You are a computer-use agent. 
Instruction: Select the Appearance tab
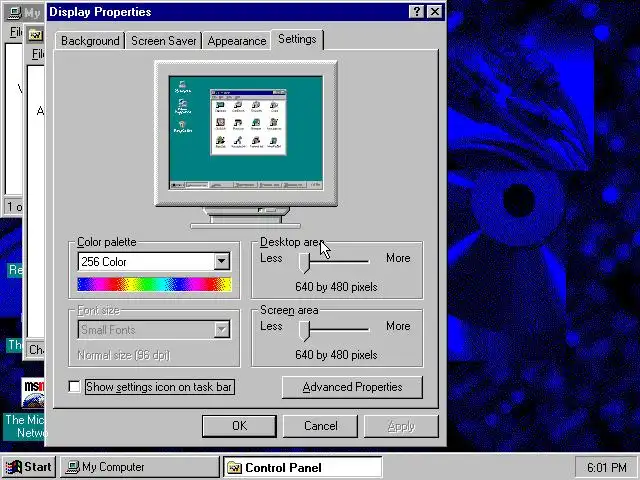point(237,41)
